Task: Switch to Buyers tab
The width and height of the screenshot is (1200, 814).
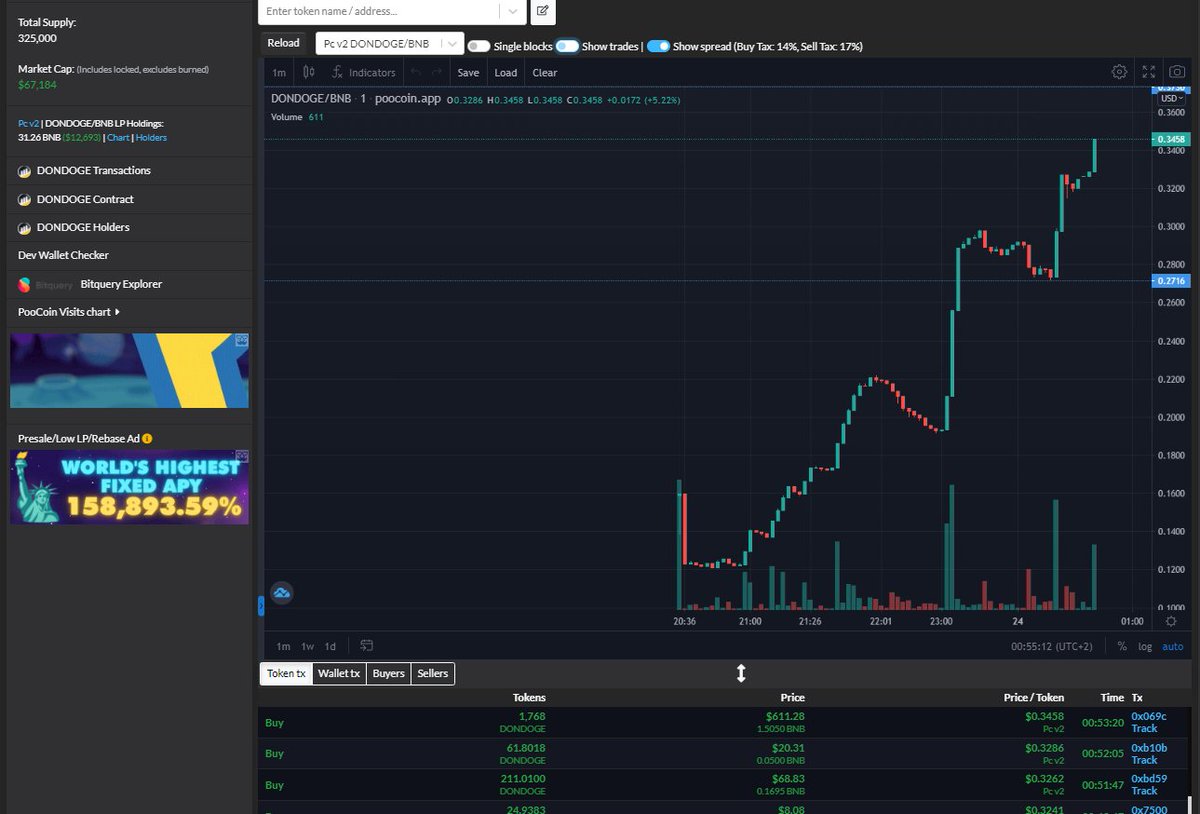Action: click(389, 674)
